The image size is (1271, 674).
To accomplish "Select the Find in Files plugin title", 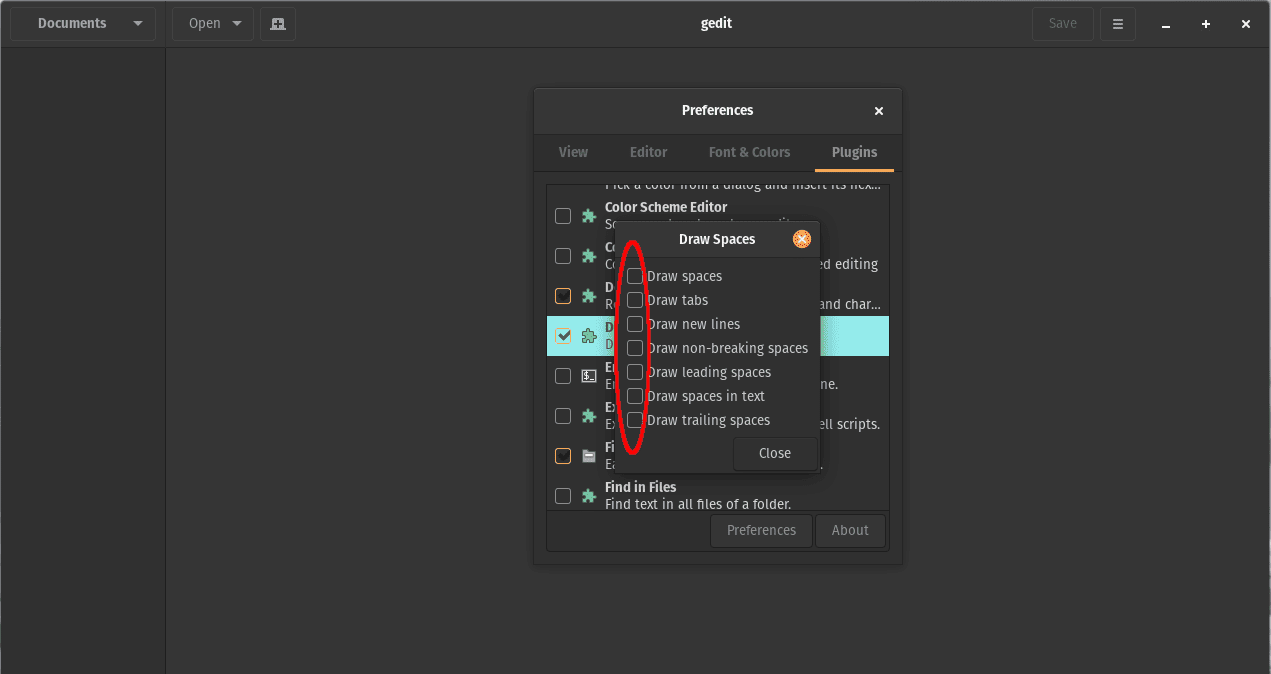I will (641, 487).
